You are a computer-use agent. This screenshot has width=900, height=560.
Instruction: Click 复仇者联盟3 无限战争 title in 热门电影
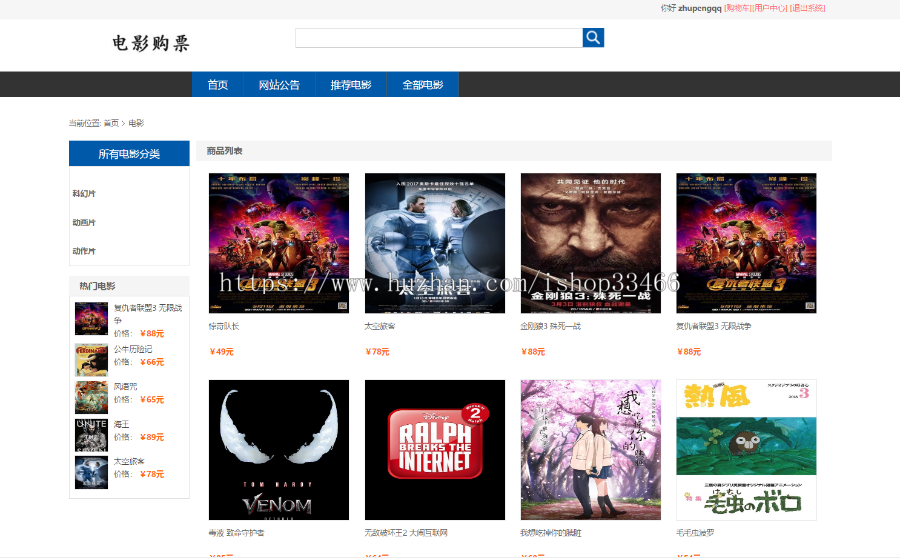point(148,313)
